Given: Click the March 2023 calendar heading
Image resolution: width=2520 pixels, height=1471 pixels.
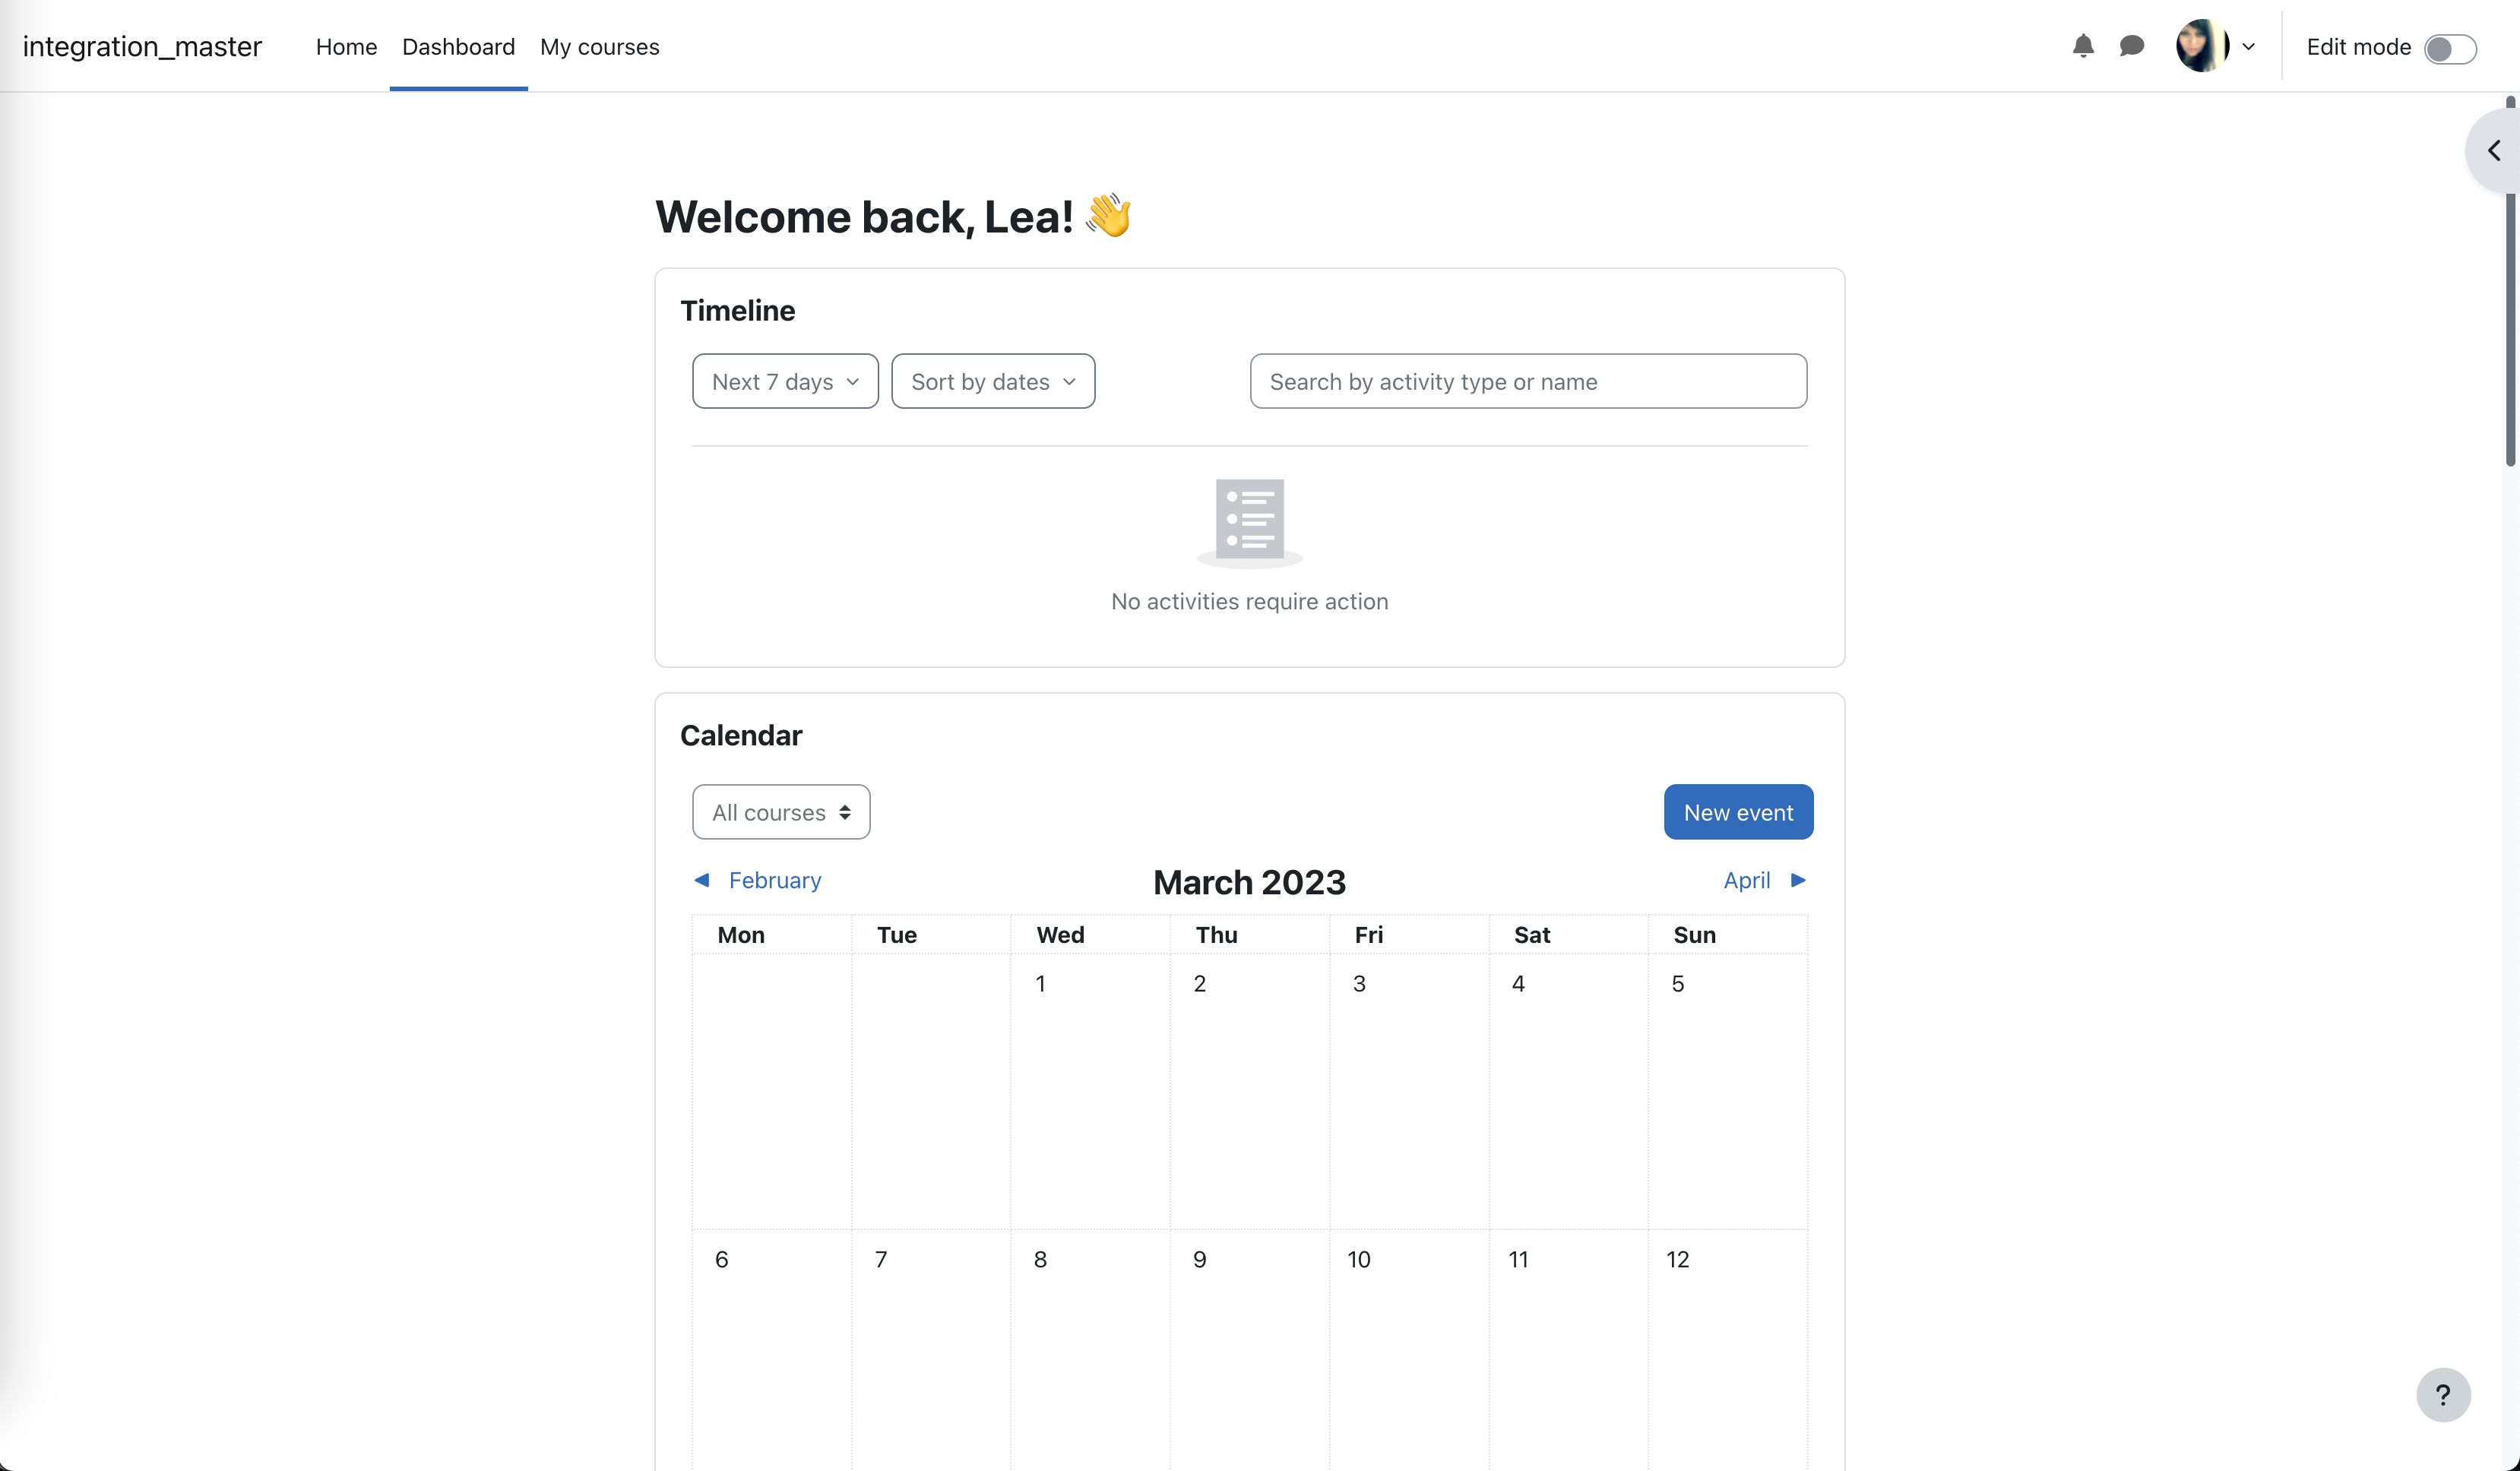Looking at the screenshot, I should coord(1249,882).
